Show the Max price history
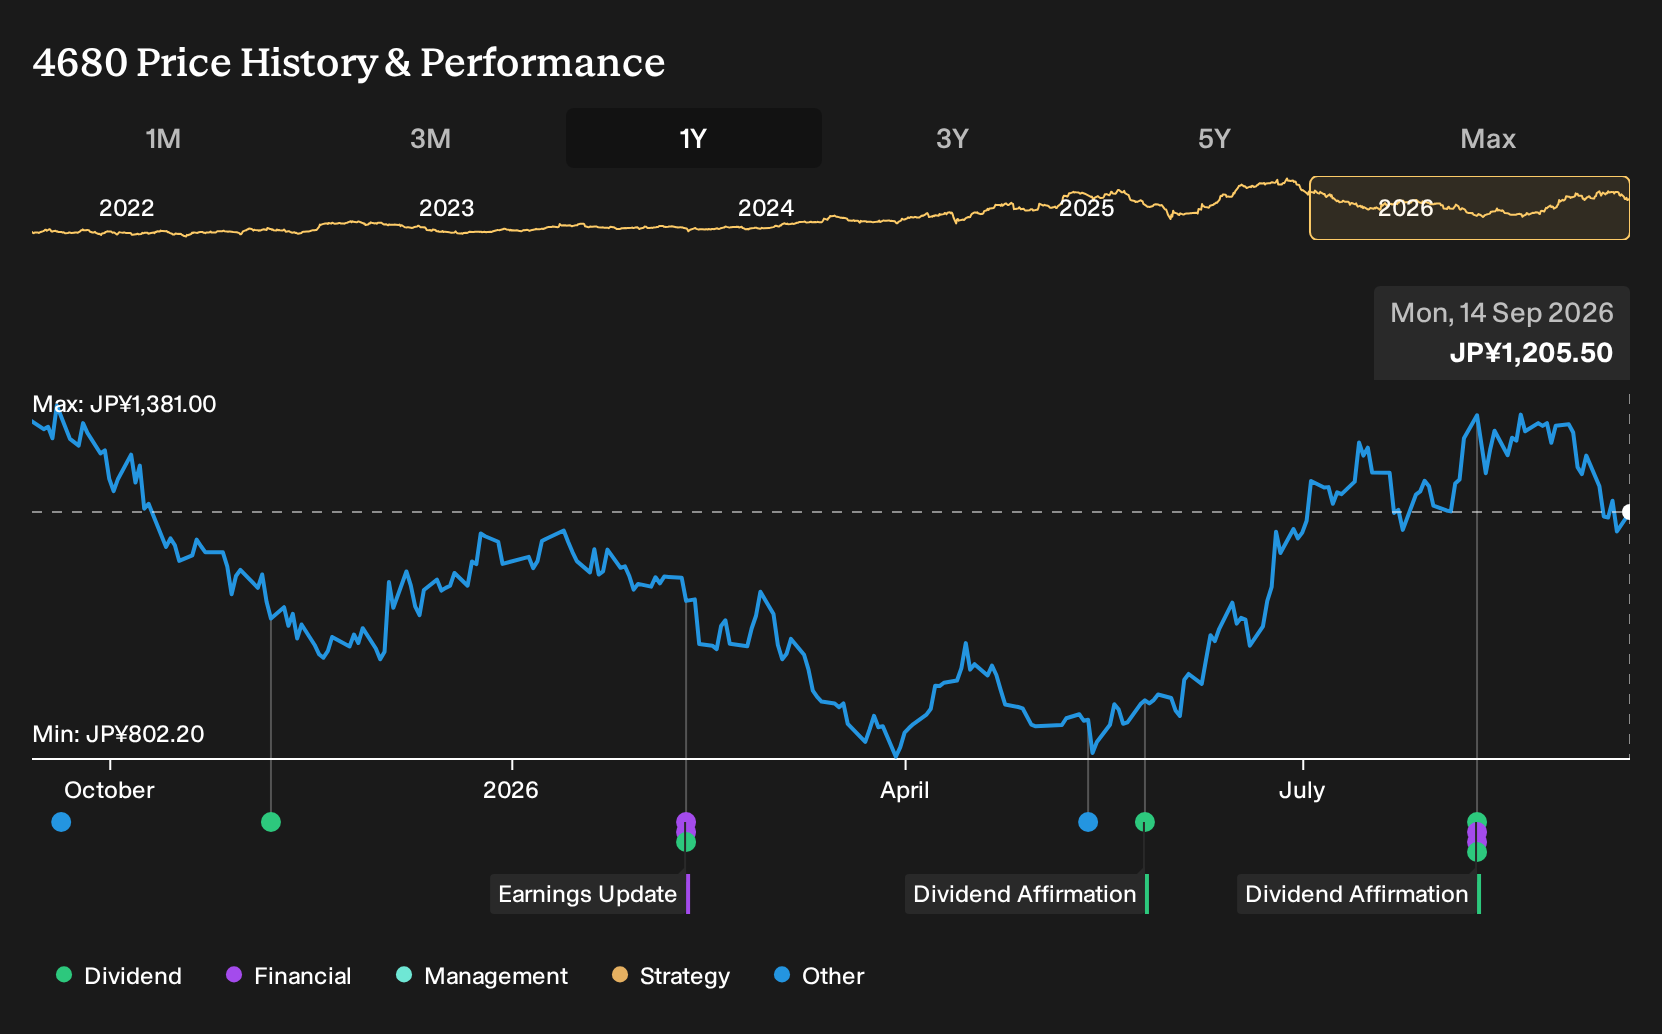The image size is (1662, 1034). click(x=1488, y=138)
